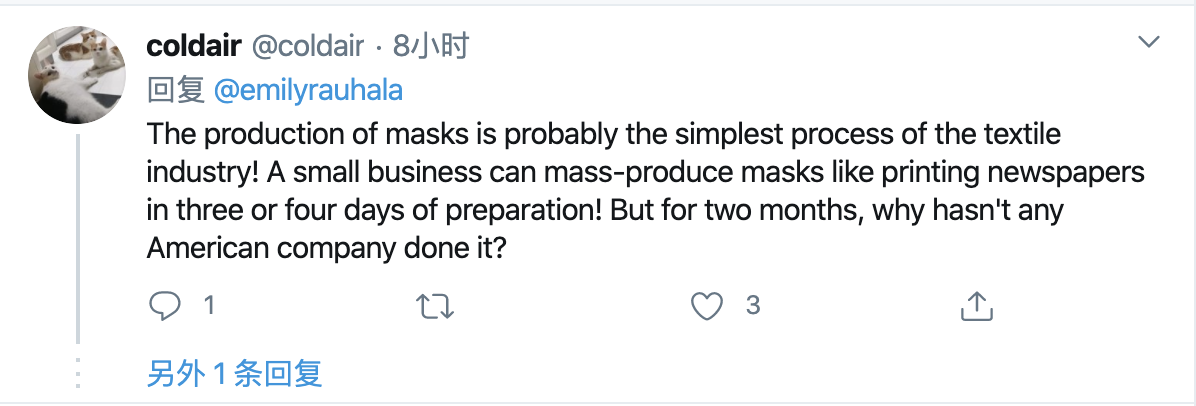Visit the @emilyrauhala mention link
The width and height of the screenshot is (1196, 406).
point(308,90)
